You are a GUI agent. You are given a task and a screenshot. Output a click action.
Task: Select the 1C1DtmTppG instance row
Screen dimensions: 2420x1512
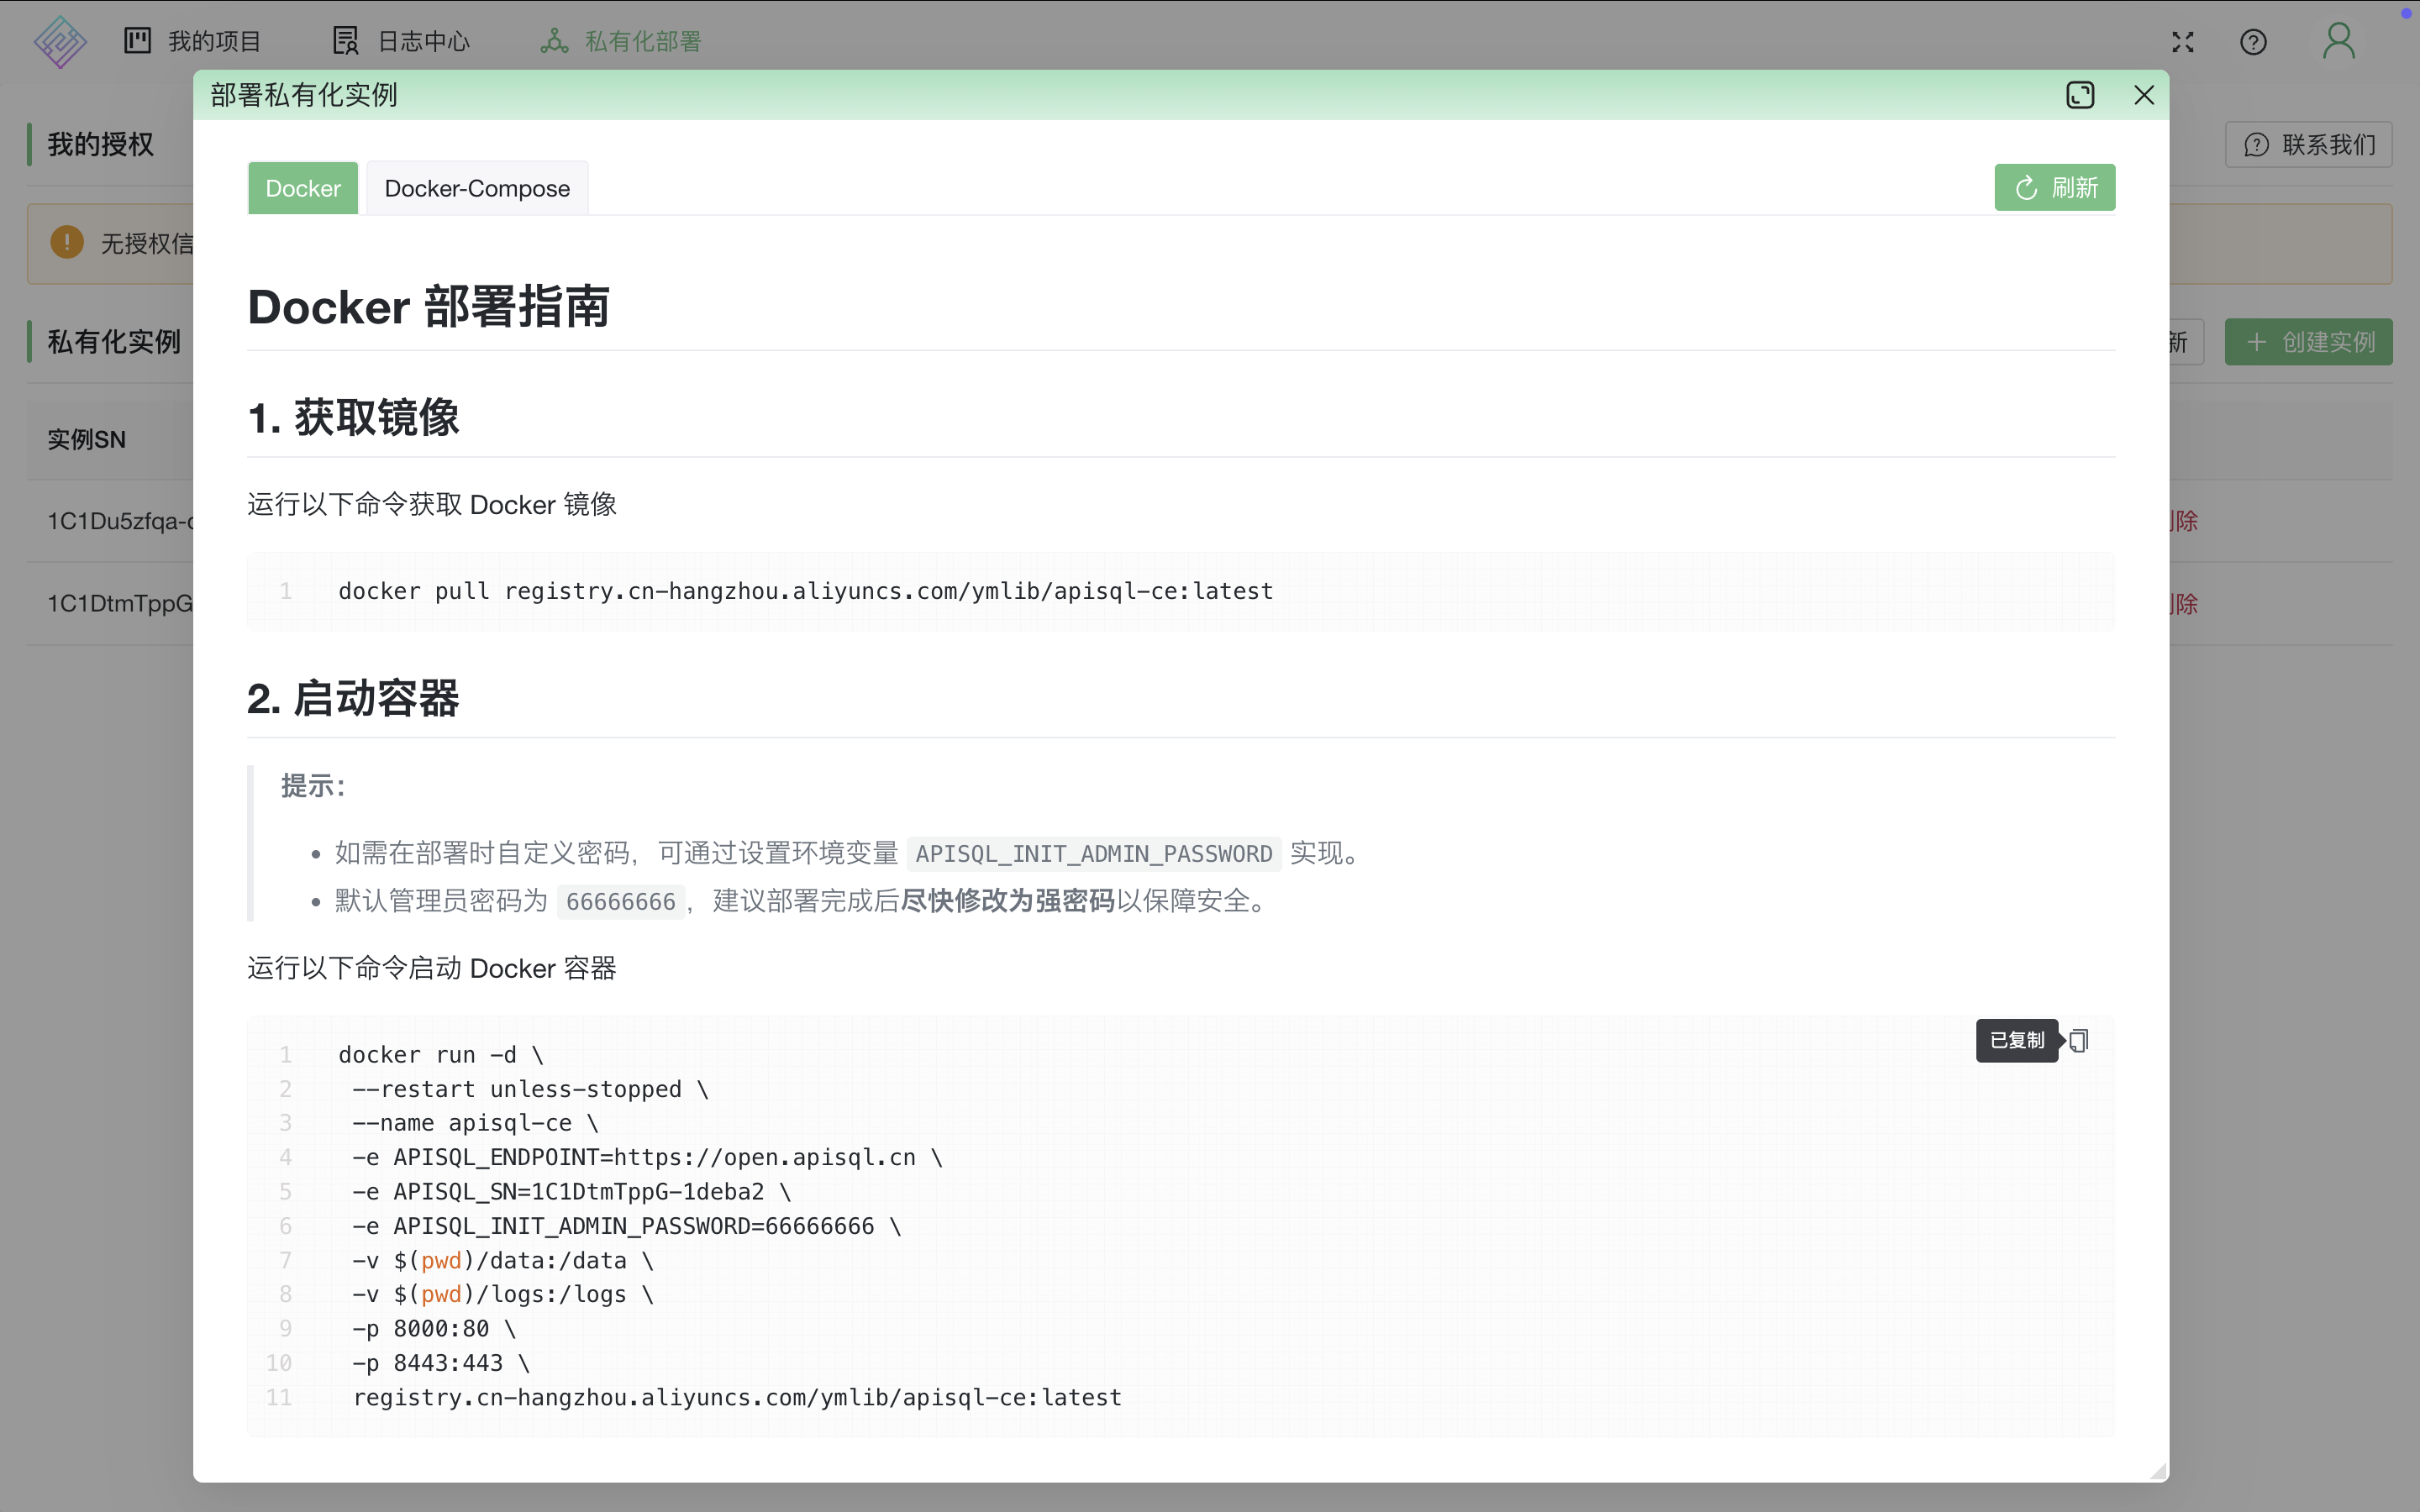(x=120, y=603)
